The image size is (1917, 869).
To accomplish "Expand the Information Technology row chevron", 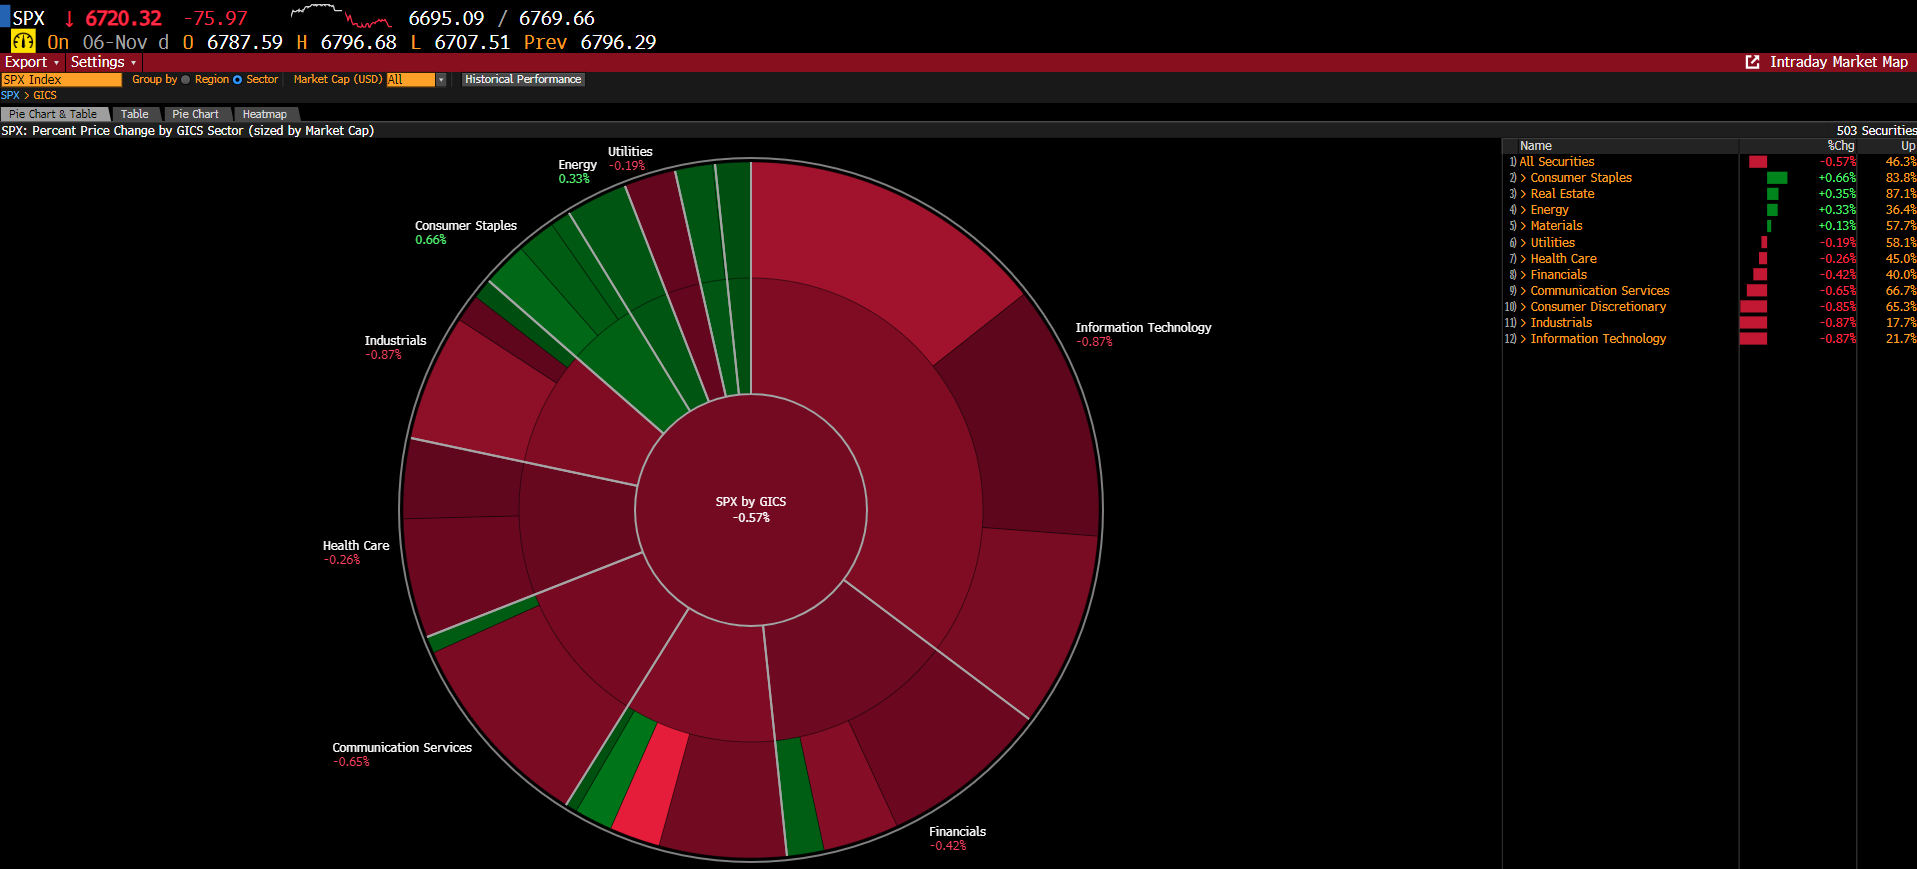I will tap(1523, 339).
